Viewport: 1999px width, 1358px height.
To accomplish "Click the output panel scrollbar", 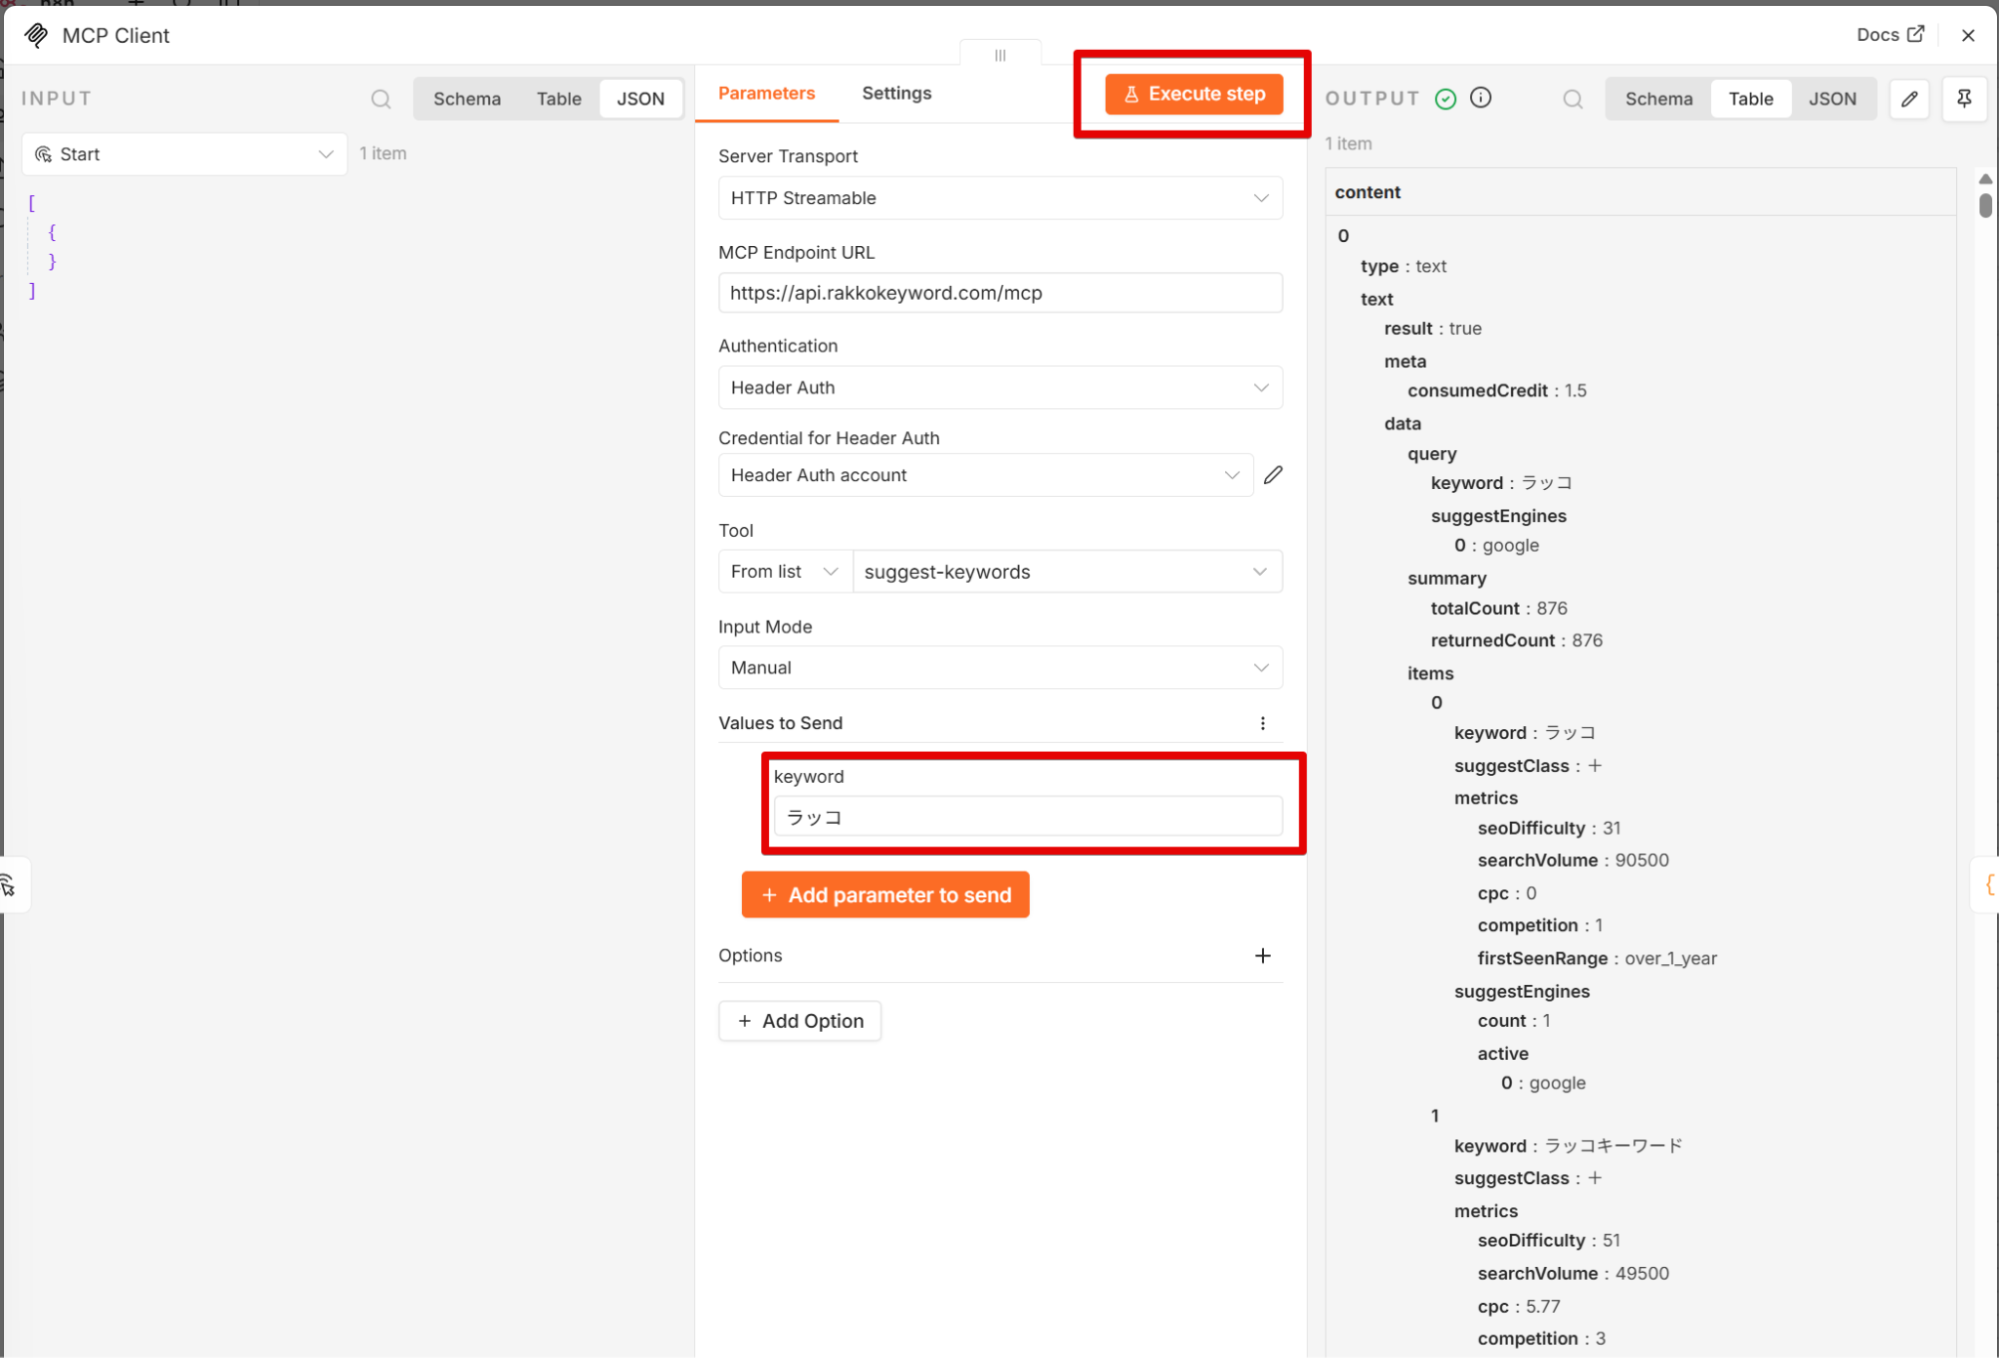I will click(1985, 205).
